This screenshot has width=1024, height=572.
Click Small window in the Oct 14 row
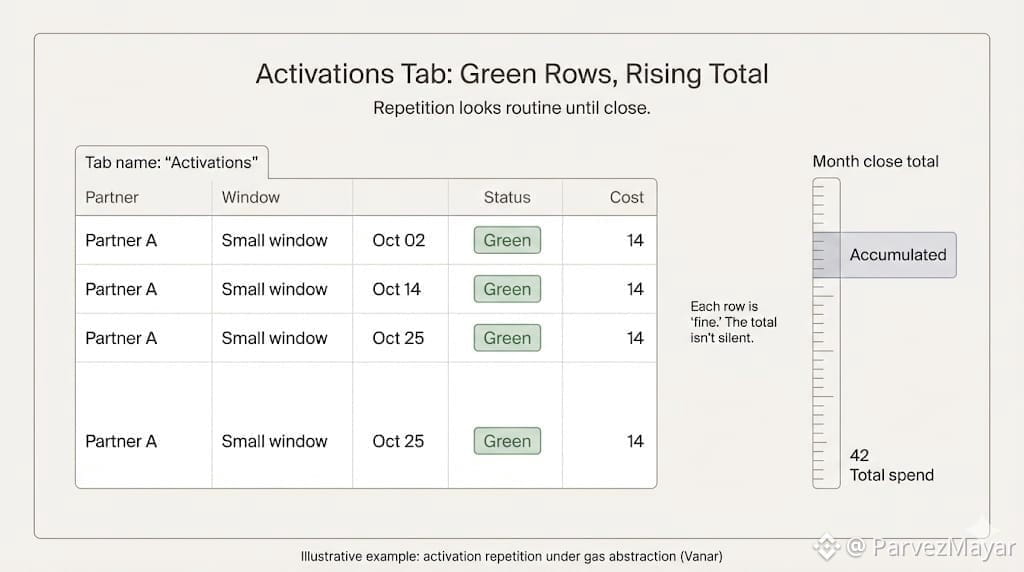pyautogui.click(x=274, y=289)
